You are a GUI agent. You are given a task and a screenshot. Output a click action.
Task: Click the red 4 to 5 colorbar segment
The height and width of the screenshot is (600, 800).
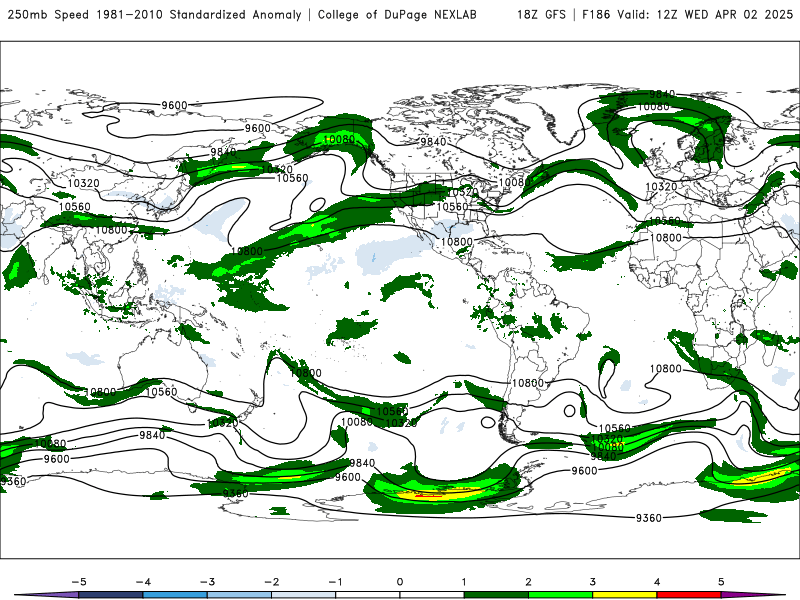tap(689, 595)
